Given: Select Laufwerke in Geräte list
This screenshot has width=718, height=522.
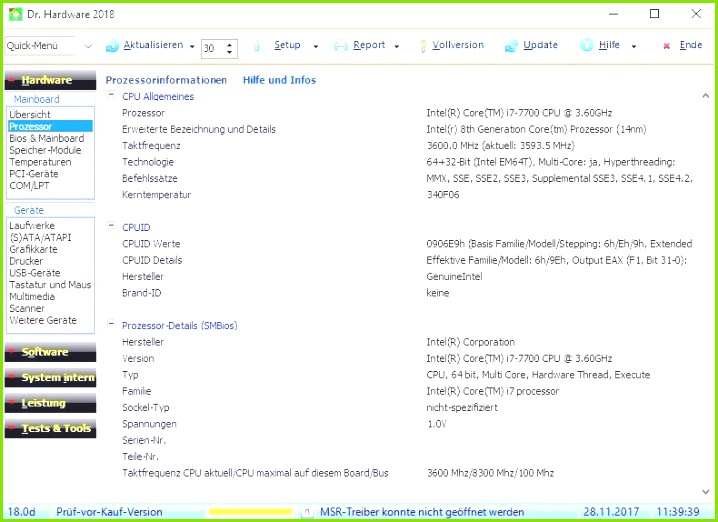Looking at the screenshot, I should click(32, 226).
